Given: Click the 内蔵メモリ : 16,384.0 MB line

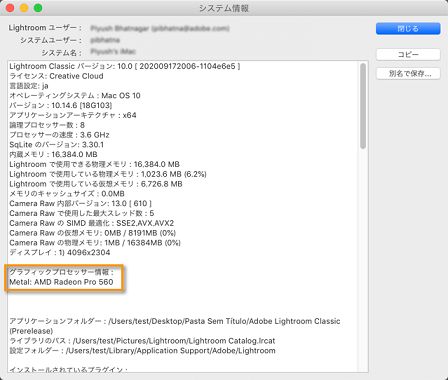Looking at the screenshot, I should point(53,154).
